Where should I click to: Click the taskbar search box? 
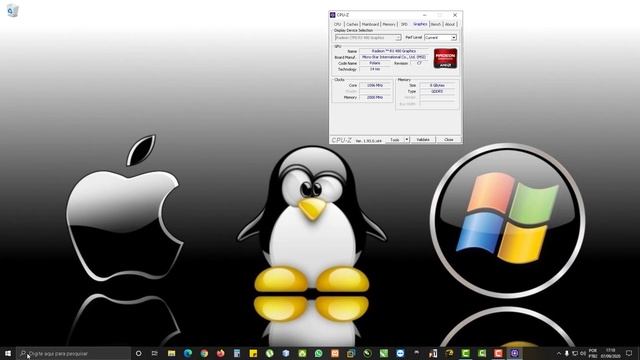73,353
